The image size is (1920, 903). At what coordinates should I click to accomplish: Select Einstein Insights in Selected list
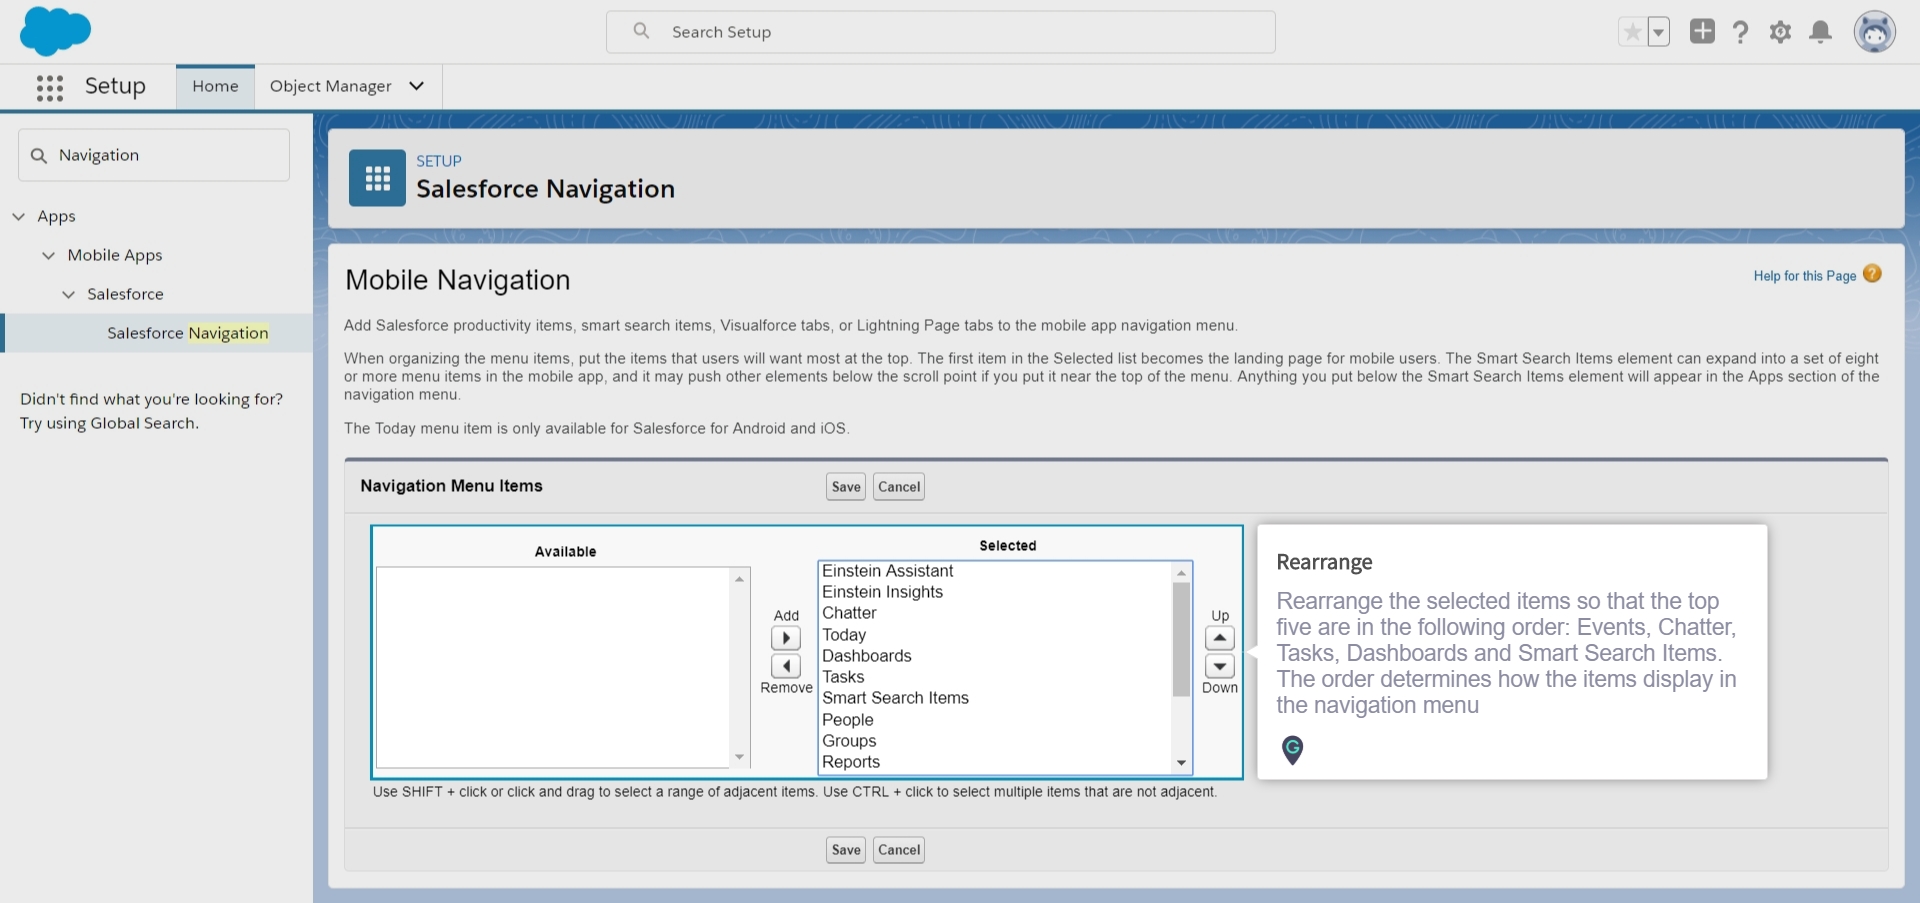tap(883, 592)
